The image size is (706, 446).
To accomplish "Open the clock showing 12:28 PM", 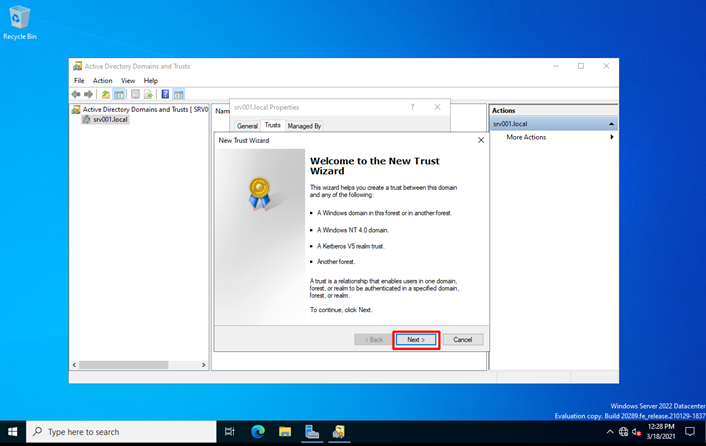I will pyautogui.click(x=661, y=432).
